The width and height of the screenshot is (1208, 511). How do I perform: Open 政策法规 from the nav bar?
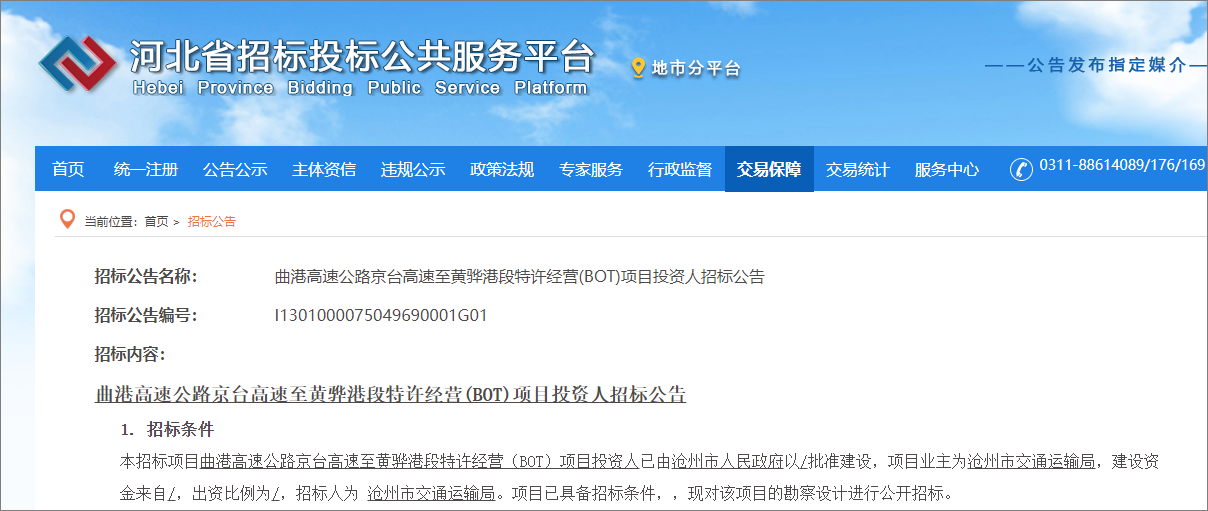pos(502,169)
